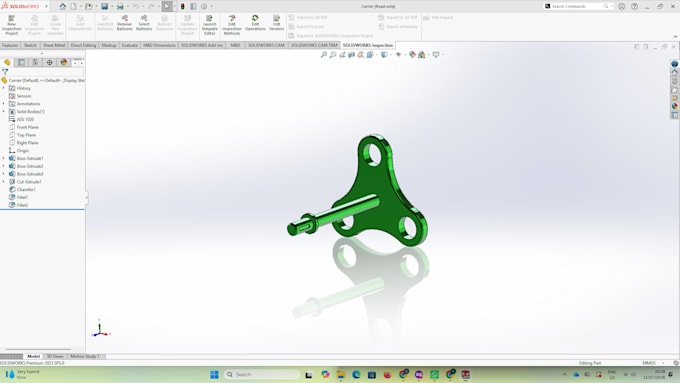The width and height of the screenshot is (680, 383).
Task: Switch to the Sheet Metal tab
Action: point(54,45)
